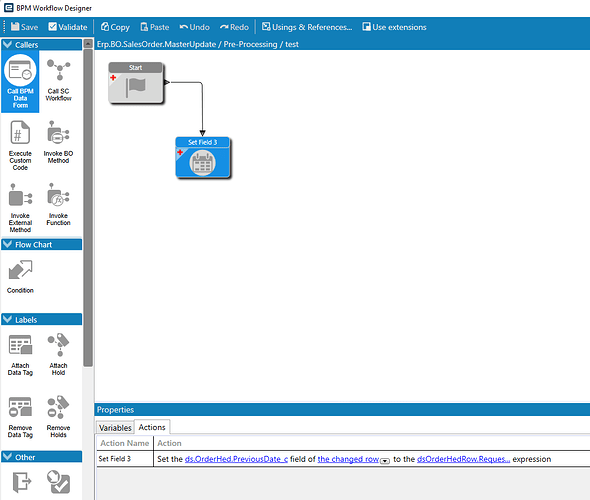Choose the Remove Holds item

[x=58, y=416]
